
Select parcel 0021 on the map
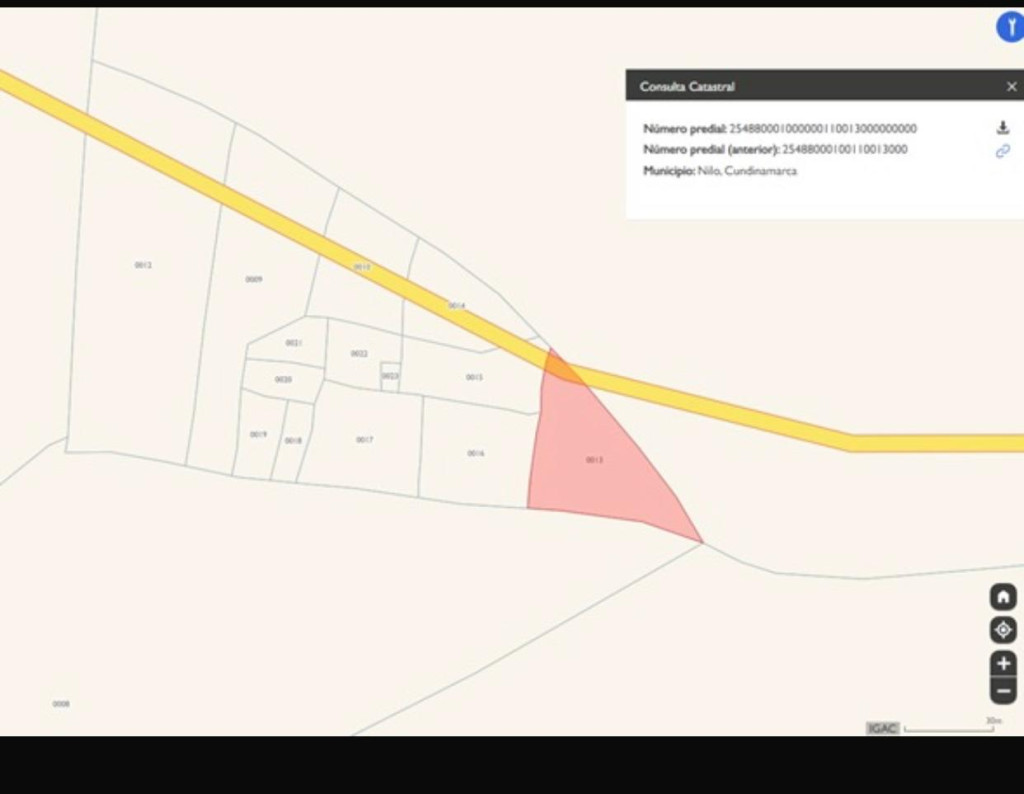coord(293,343)
